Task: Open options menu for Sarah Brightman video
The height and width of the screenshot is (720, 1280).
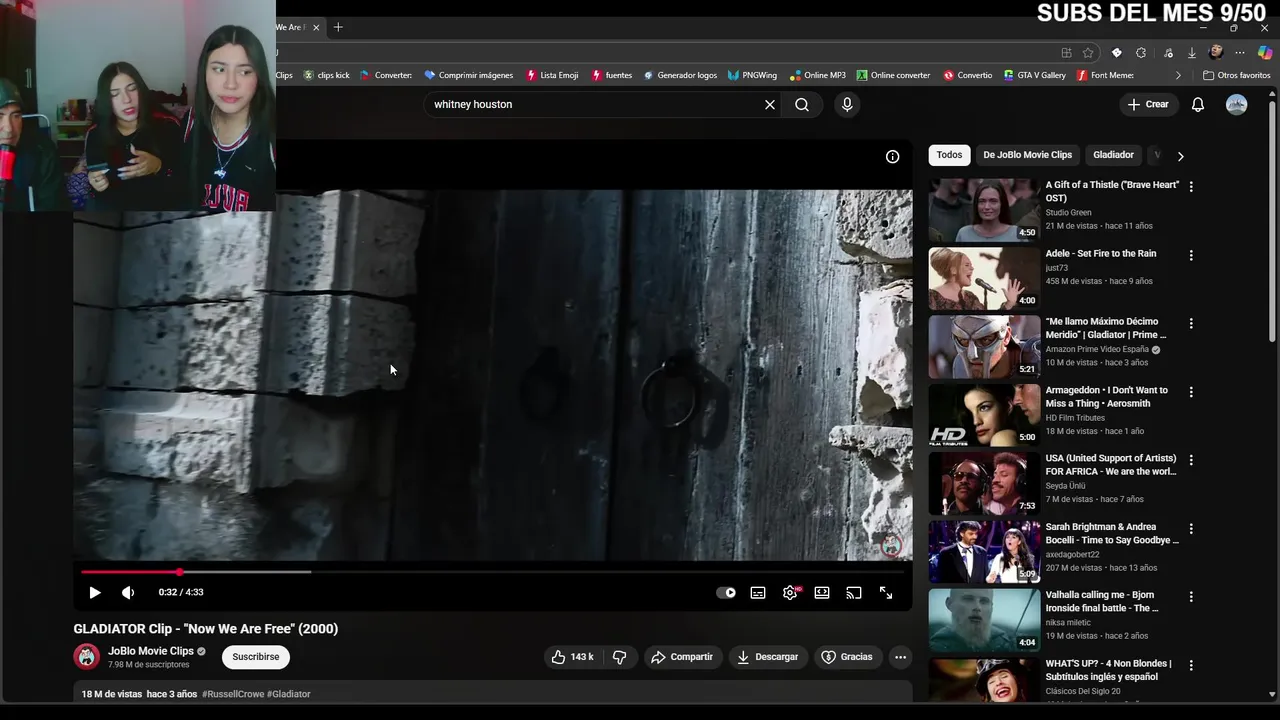Action: [1191, 528]
